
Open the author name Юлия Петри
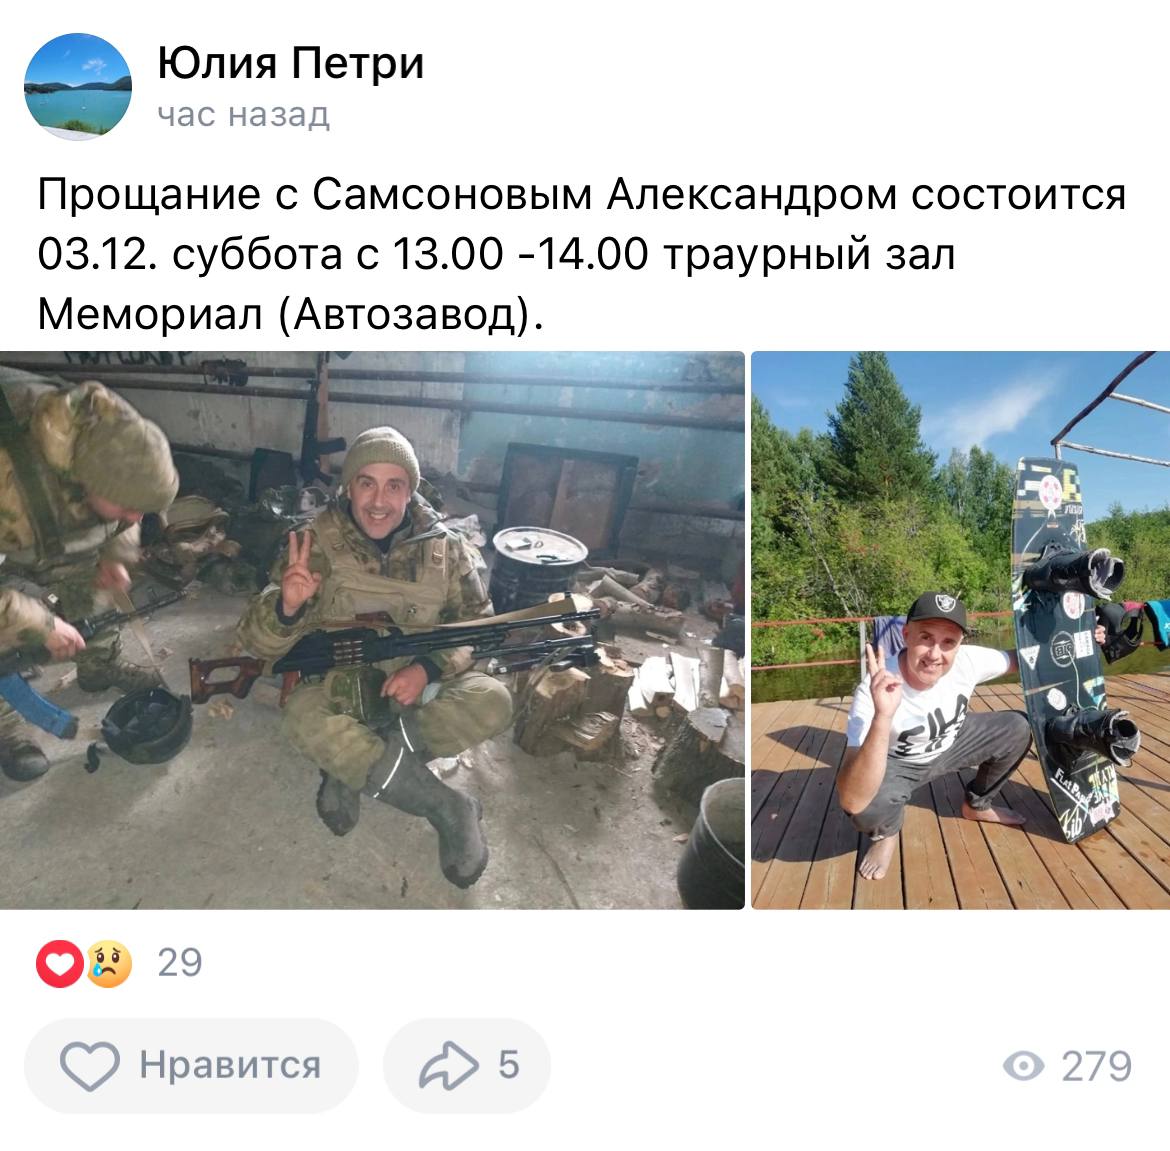(290, 63)
